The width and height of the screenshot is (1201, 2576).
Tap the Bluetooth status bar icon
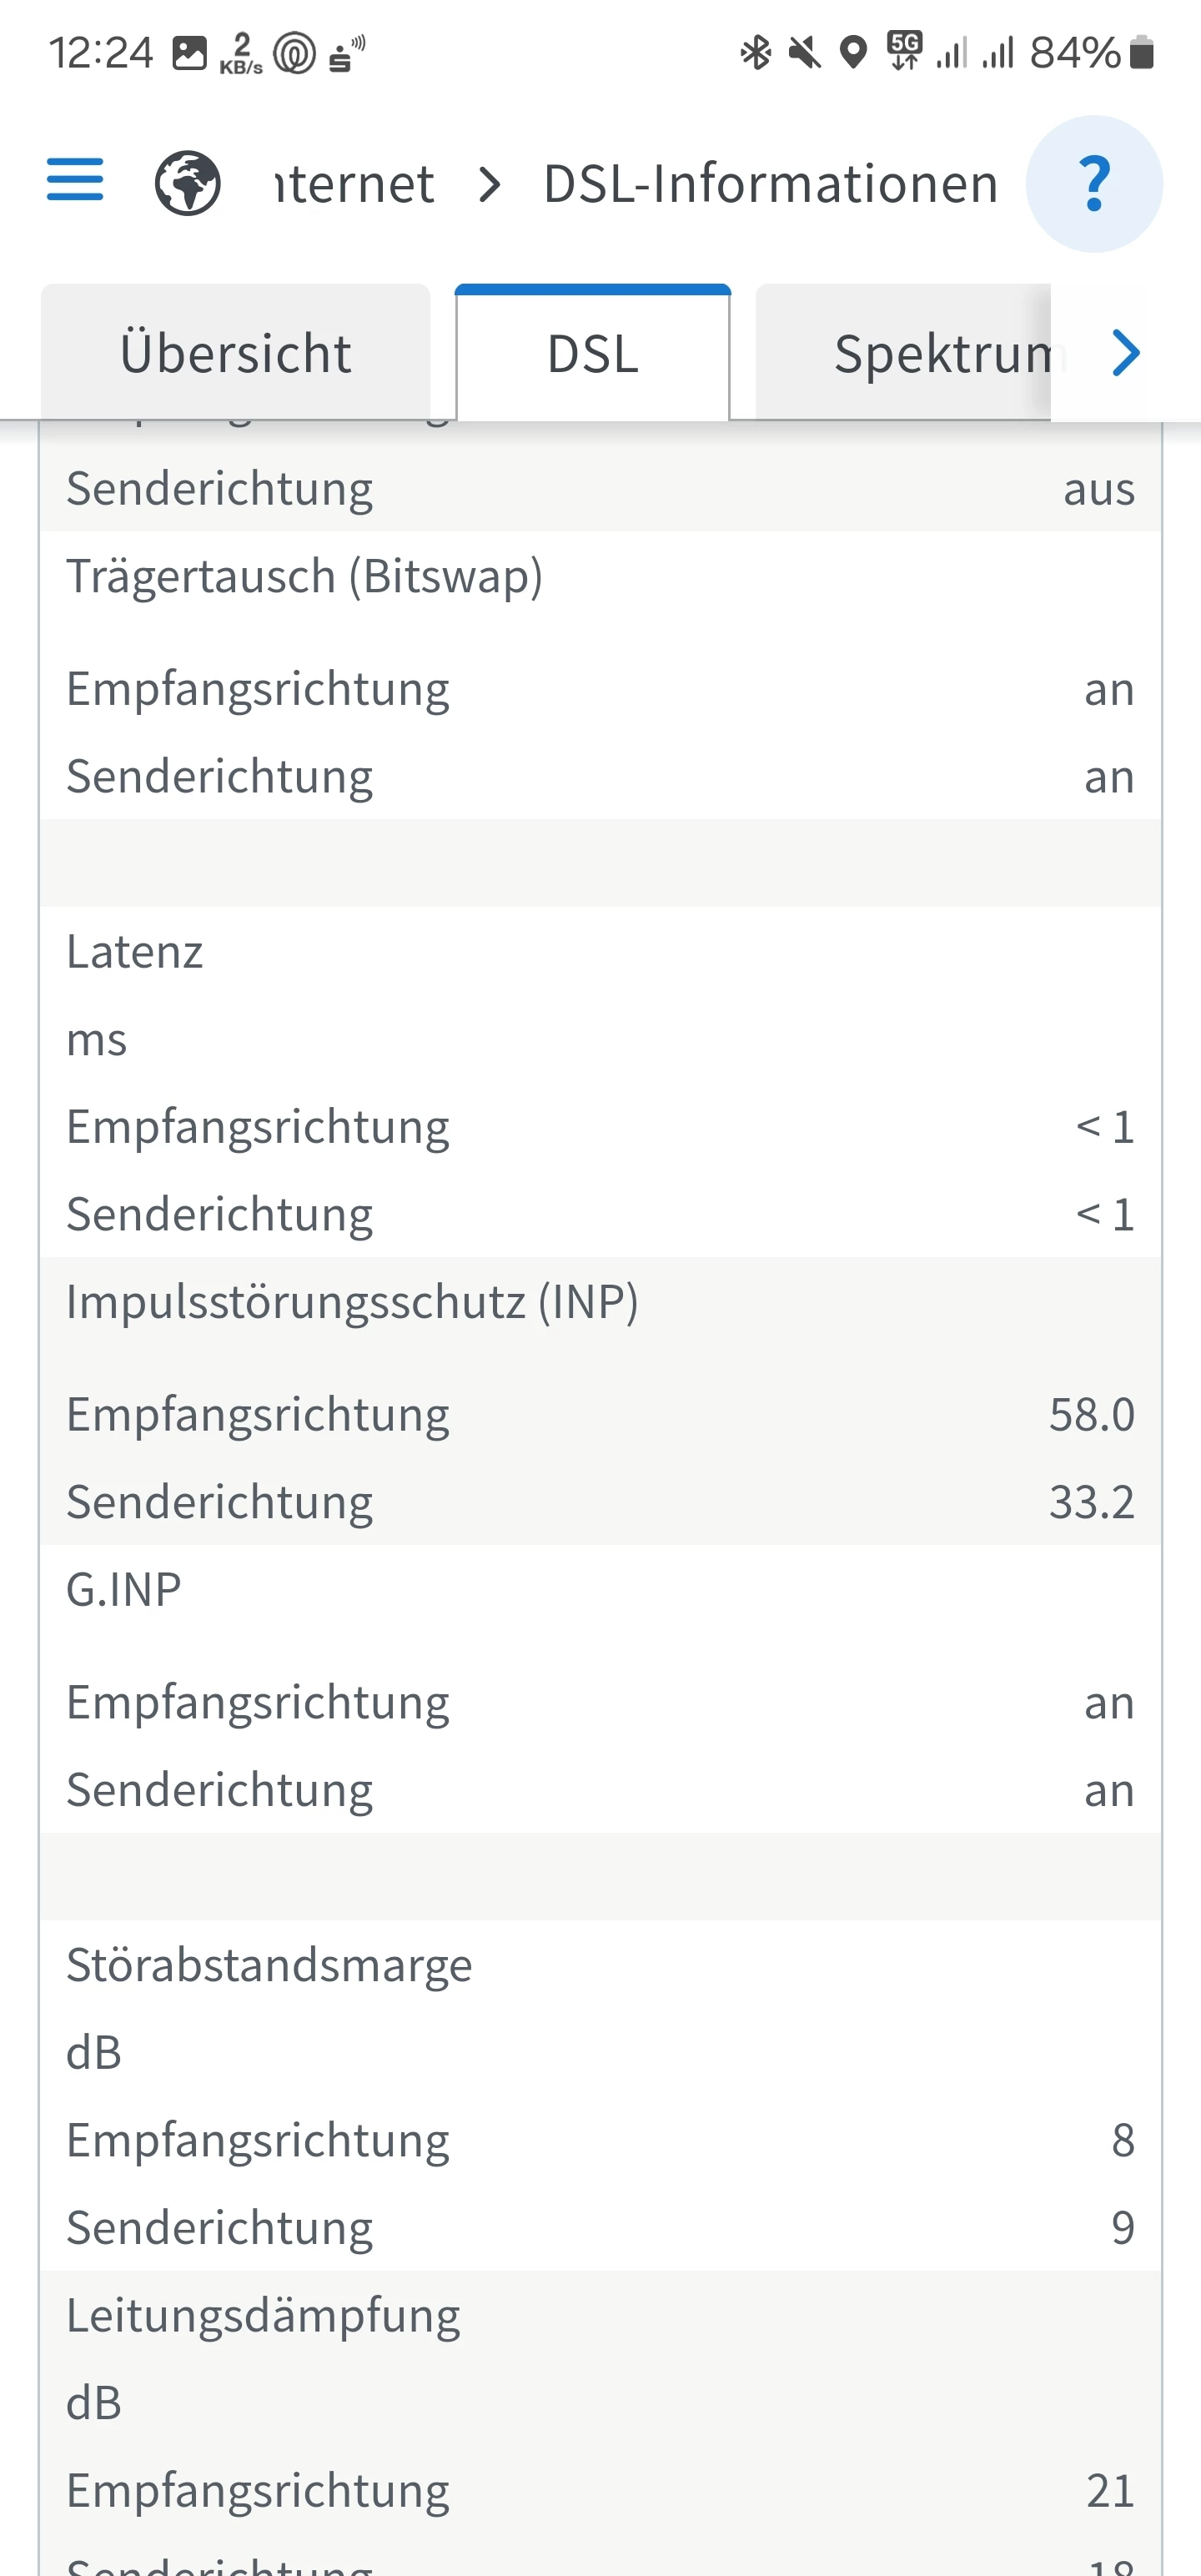point(756,52)
